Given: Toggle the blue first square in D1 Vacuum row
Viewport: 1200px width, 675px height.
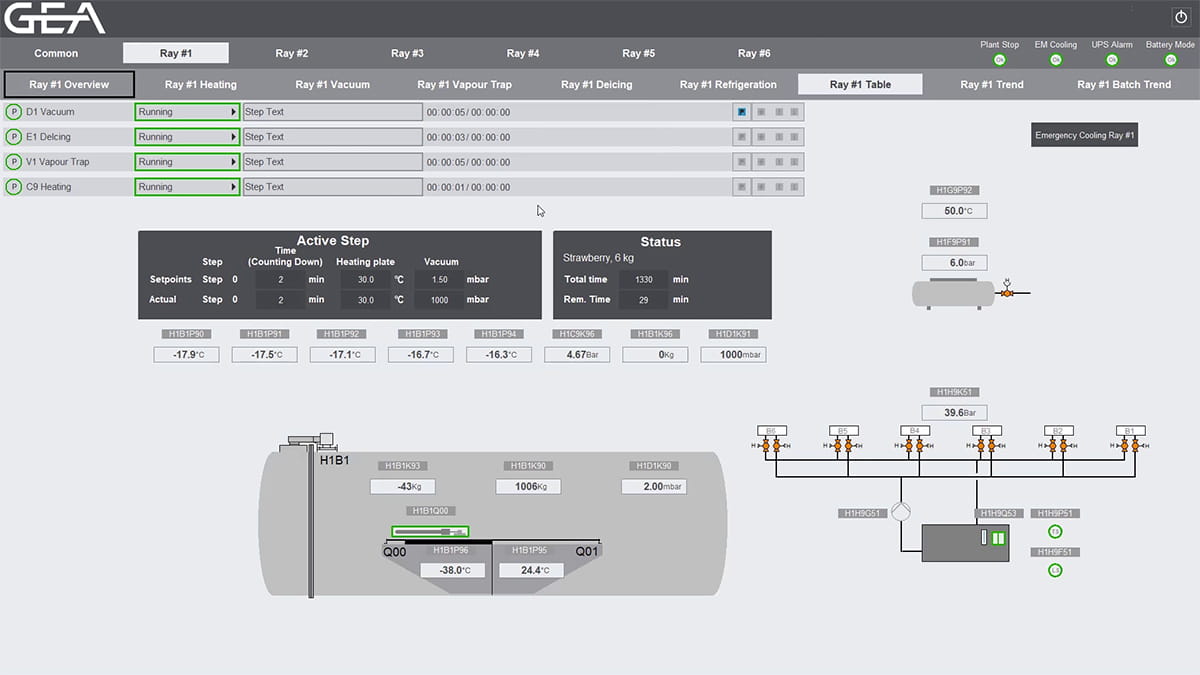Looking at the screenshot, I should pos(742,112).
